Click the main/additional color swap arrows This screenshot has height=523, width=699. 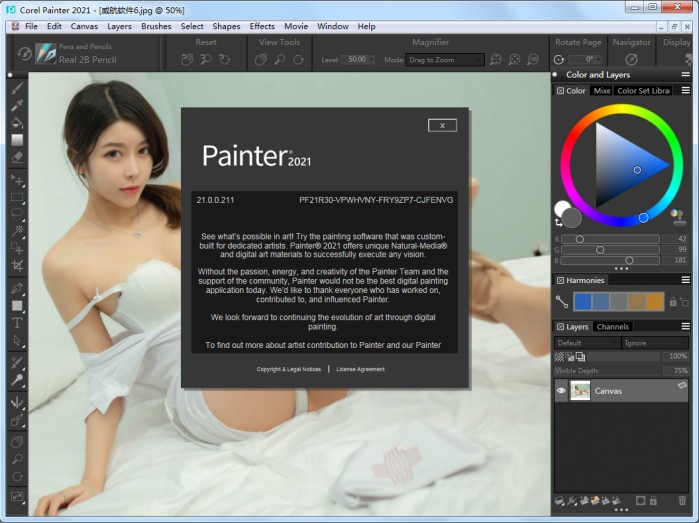pos(559,222)
